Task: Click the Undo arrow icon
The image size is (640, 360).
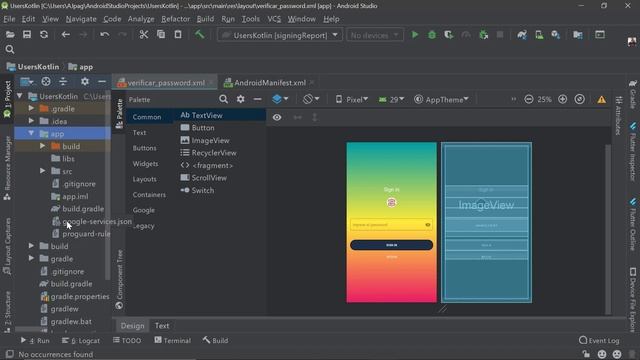Action: (104, 35)
